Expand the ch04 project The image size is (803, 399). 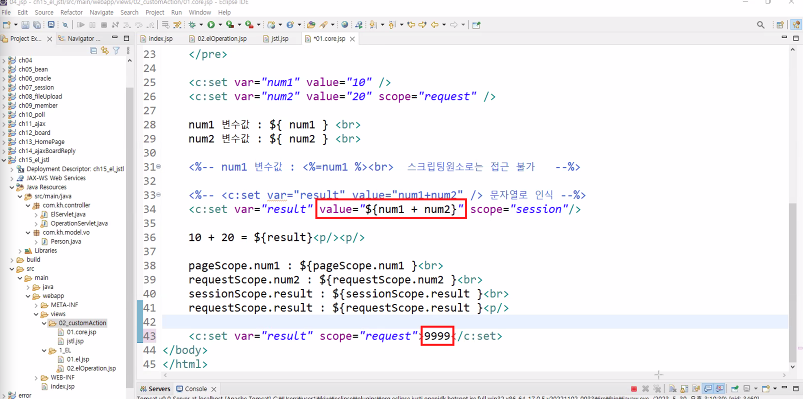4,60
